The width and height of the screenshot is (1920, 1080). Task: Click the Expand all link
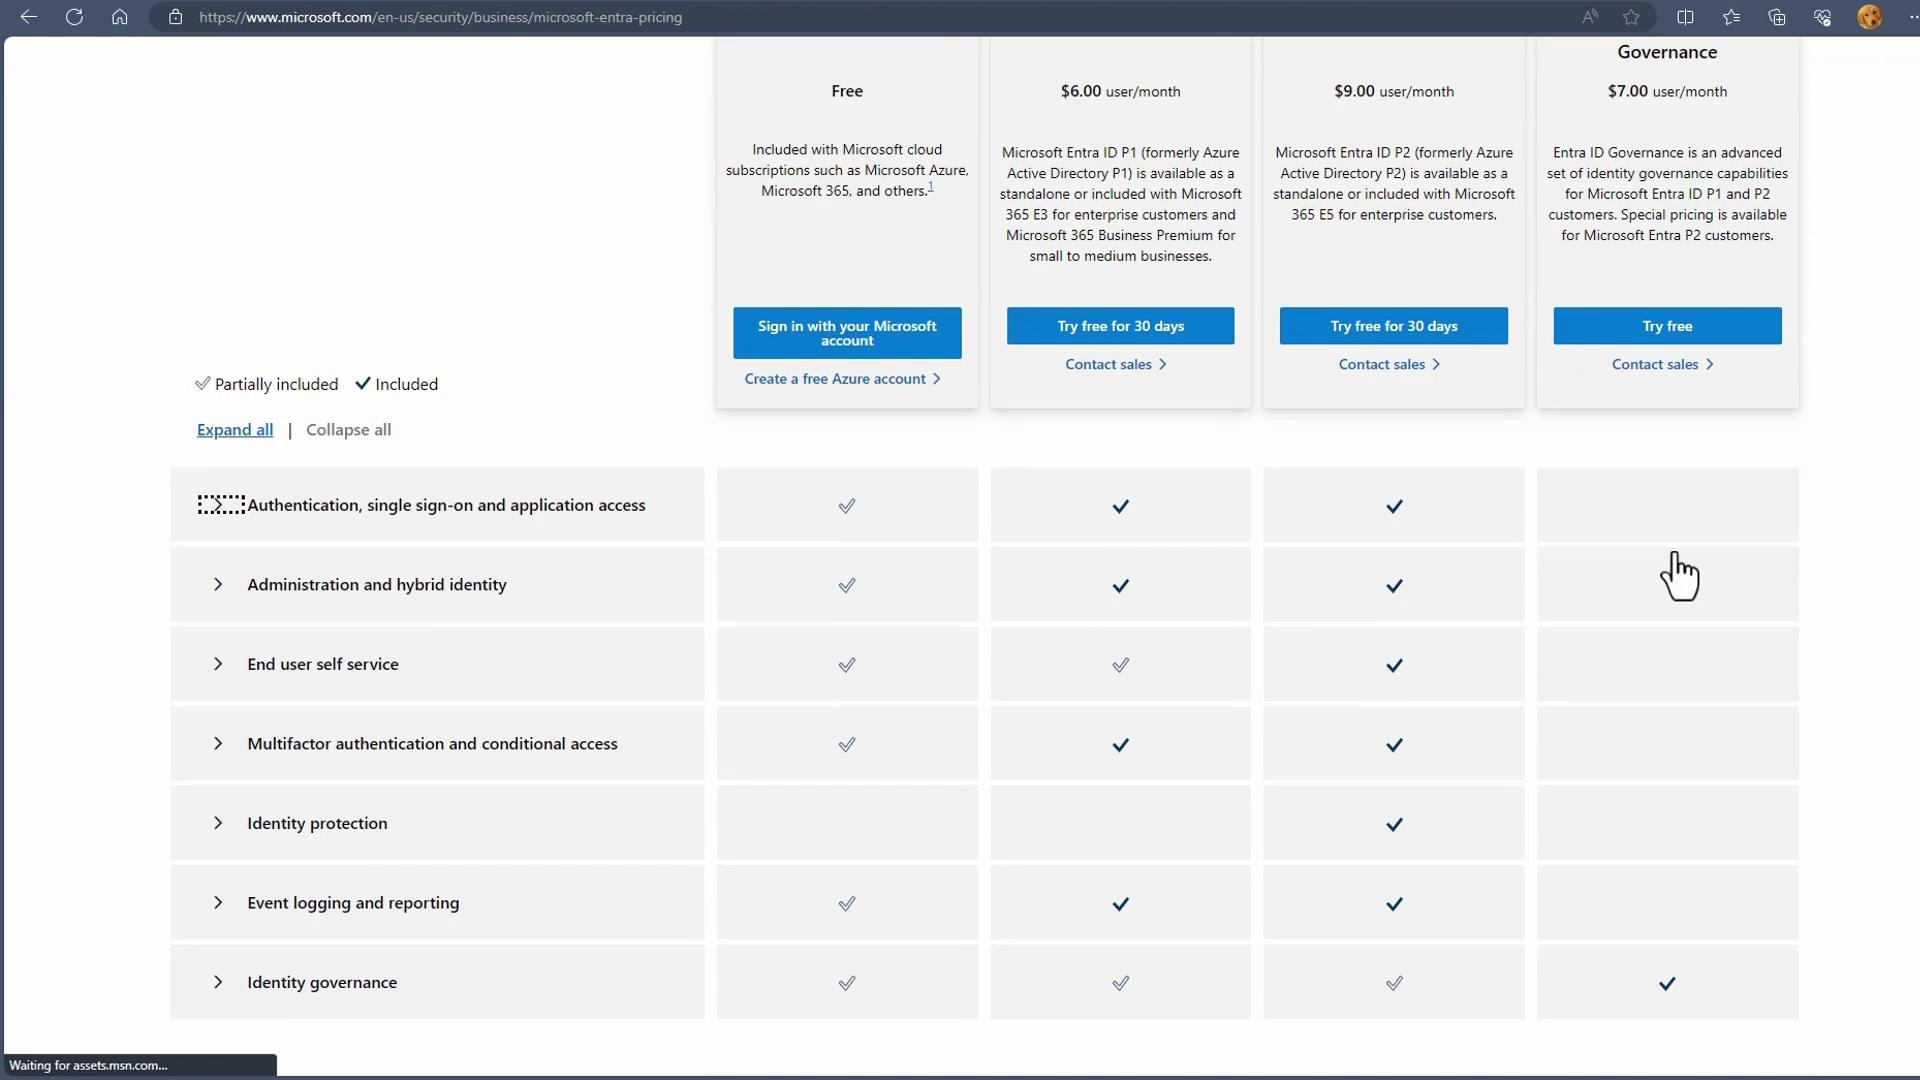[235, 430]
